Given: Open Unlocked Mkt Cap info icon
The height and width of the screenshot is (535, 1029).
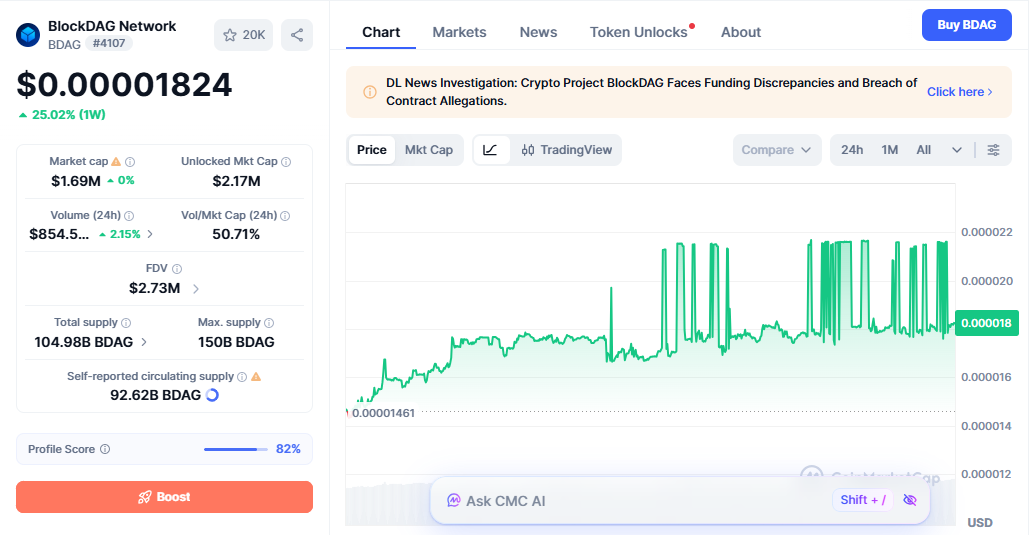Looking at the screenshot, I should (x=285, y=161).
